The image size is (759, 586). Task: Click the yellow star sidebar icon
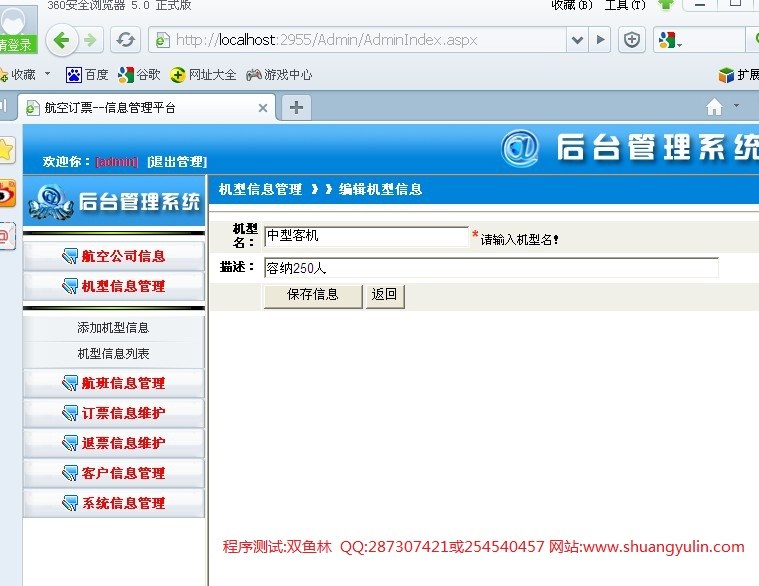click(x=6, y=150)
